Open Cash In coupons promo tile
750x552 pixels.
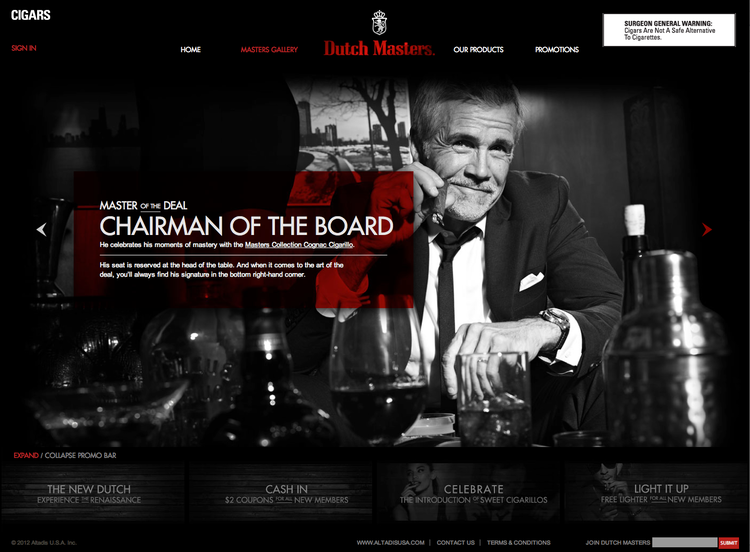(280, 492)
